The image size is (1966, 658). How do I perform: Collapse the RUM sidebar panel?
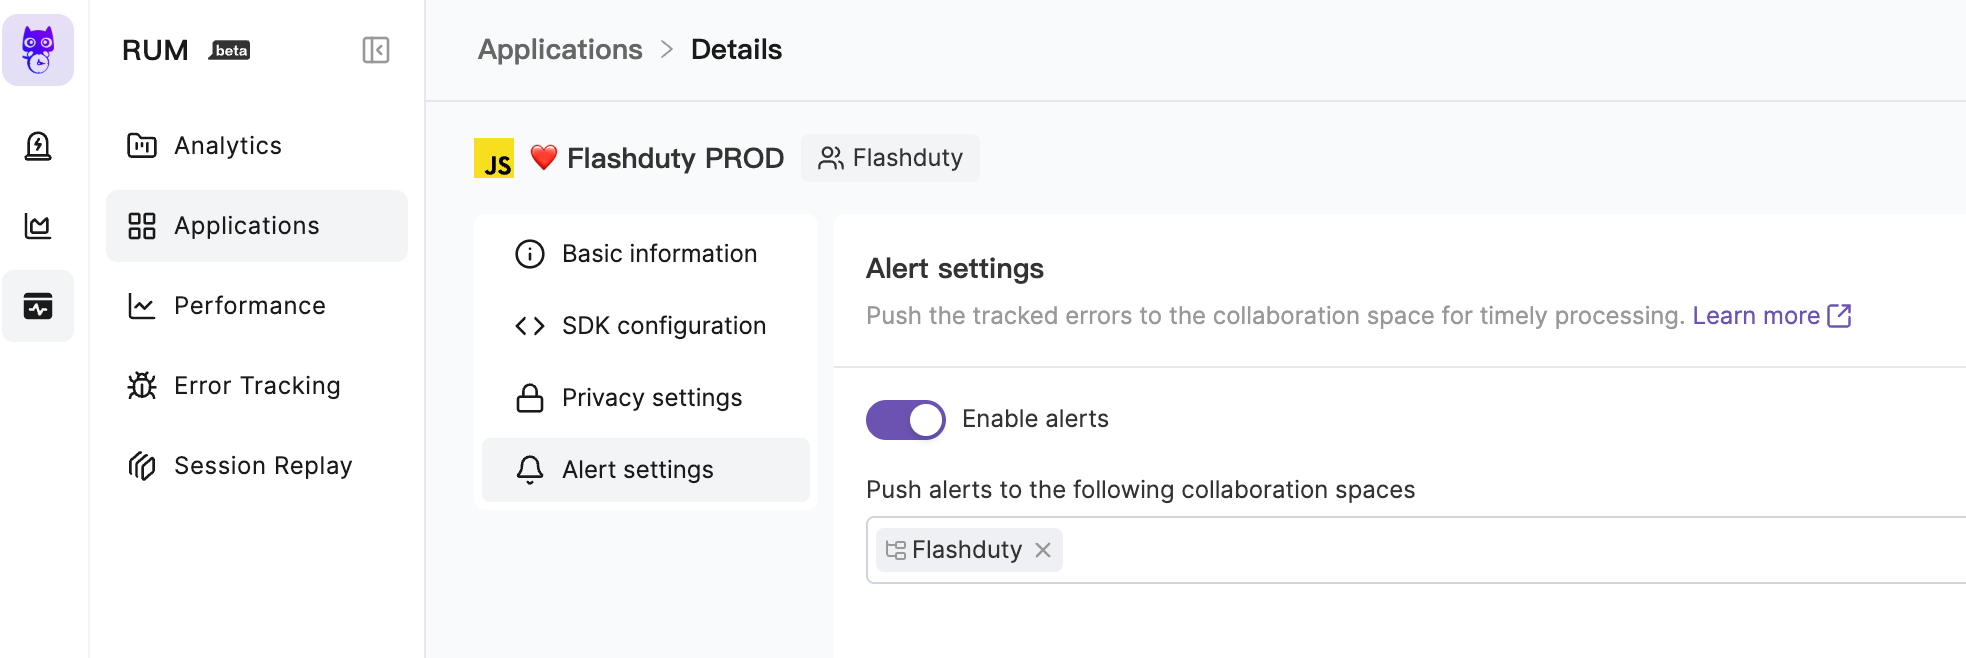click(x=376, y=50)
